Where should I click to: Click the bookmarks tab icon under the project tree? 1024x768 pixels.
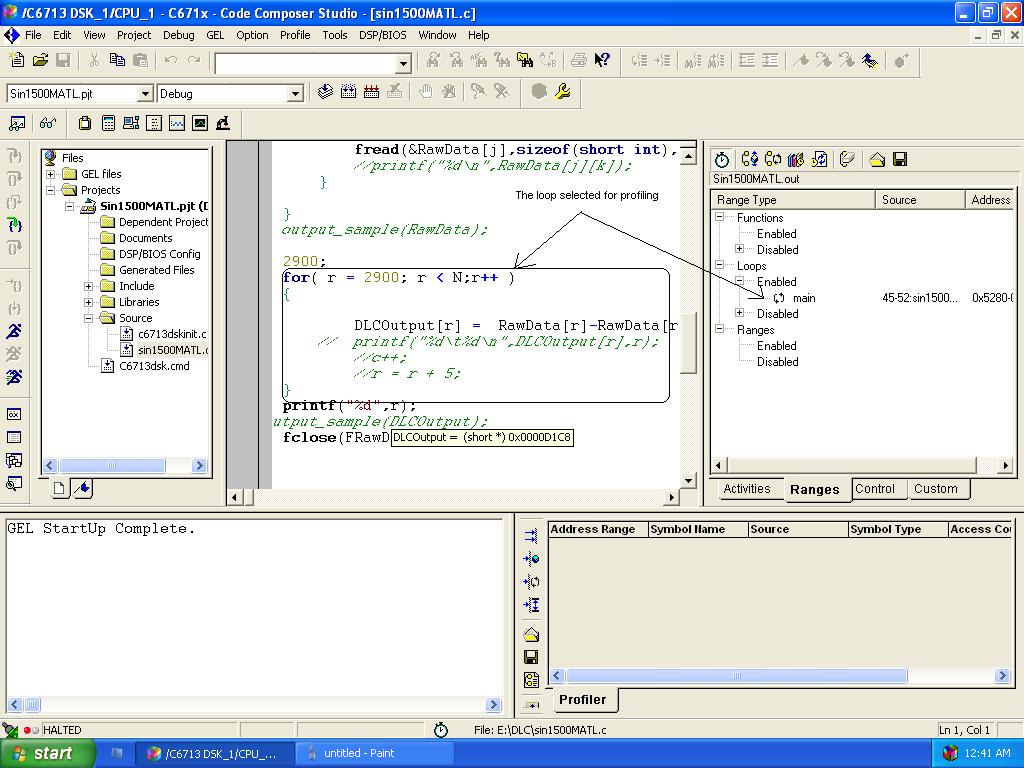pyautogui.click(x=82, y=488)
